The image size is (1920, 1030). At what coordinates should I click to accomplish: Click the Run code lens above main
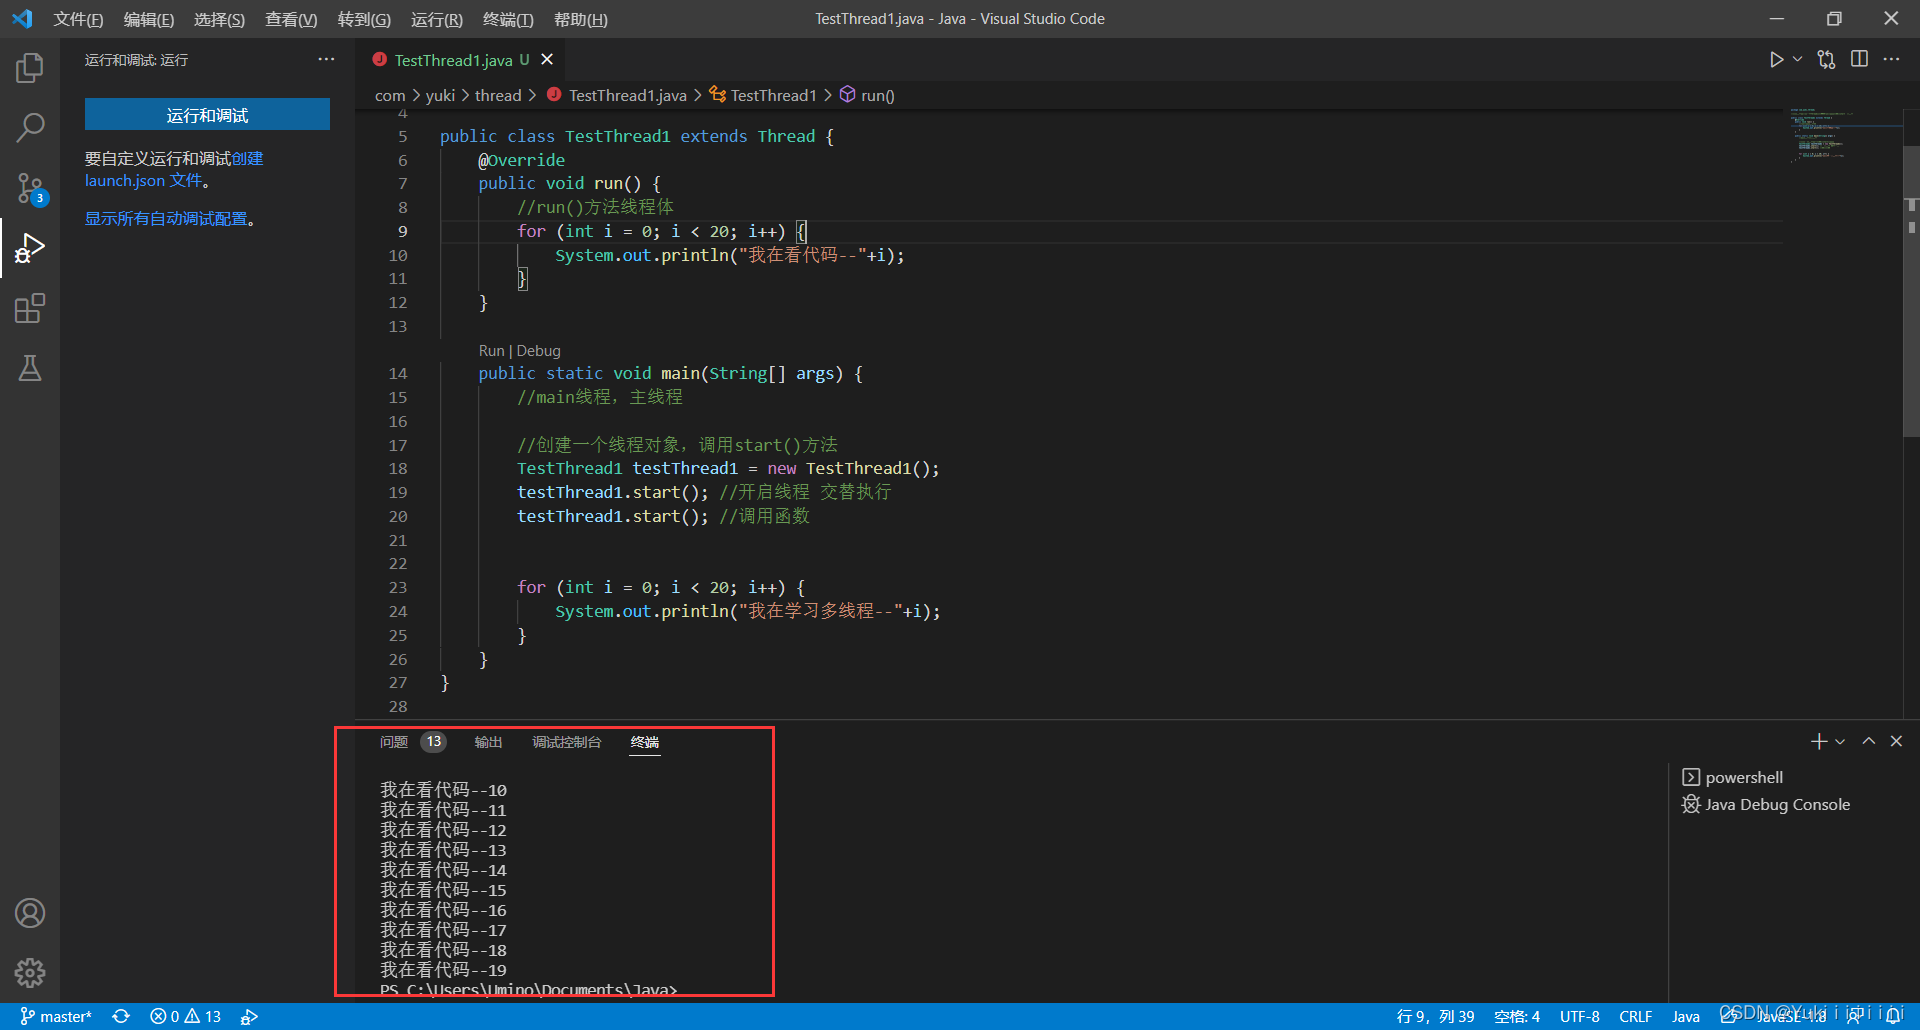click(491, 350)
